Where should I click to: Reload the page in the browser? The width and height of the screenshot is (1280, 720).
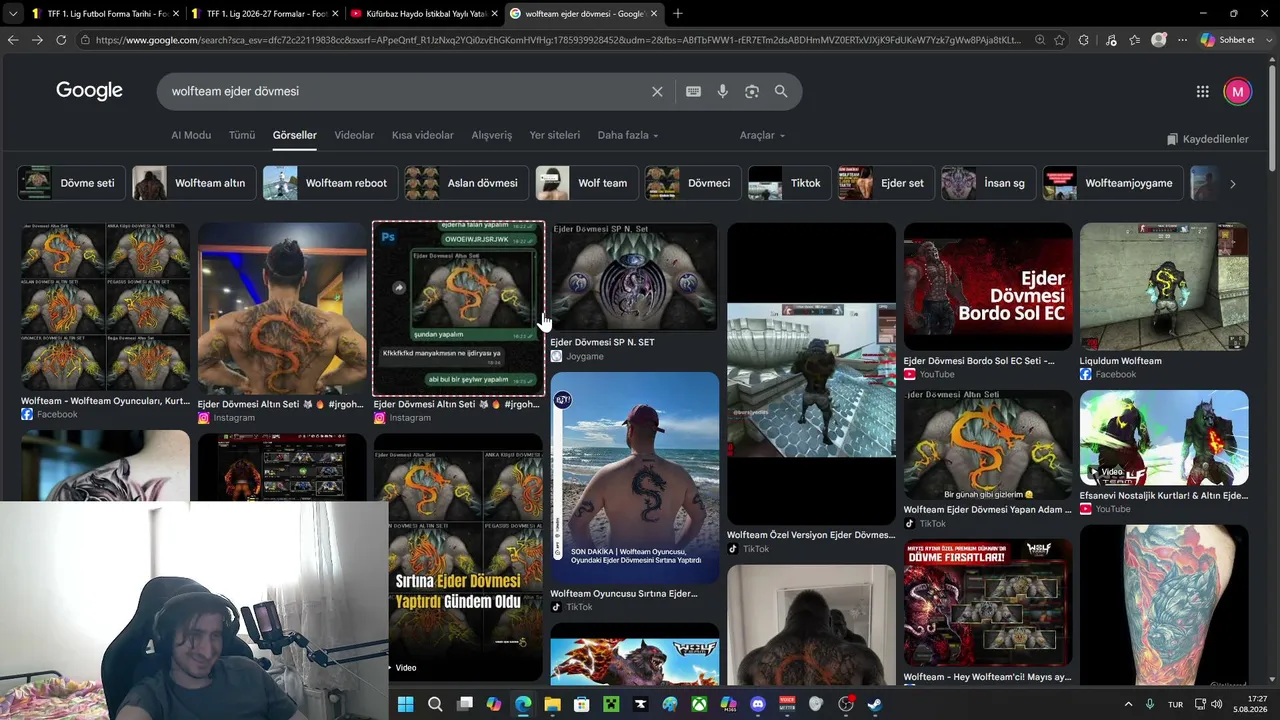[x=61, y=40]
